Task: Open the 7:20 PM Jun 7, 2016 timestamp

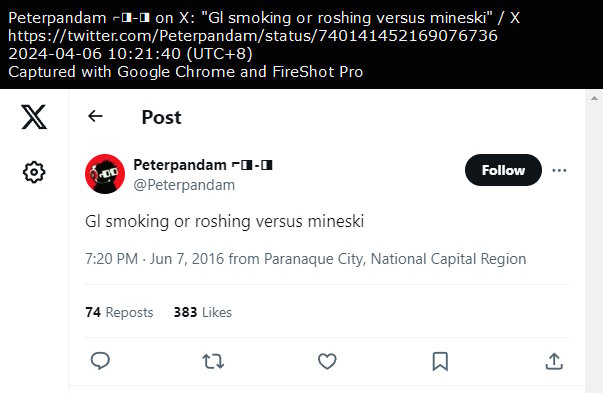Action: coord(155,259)
